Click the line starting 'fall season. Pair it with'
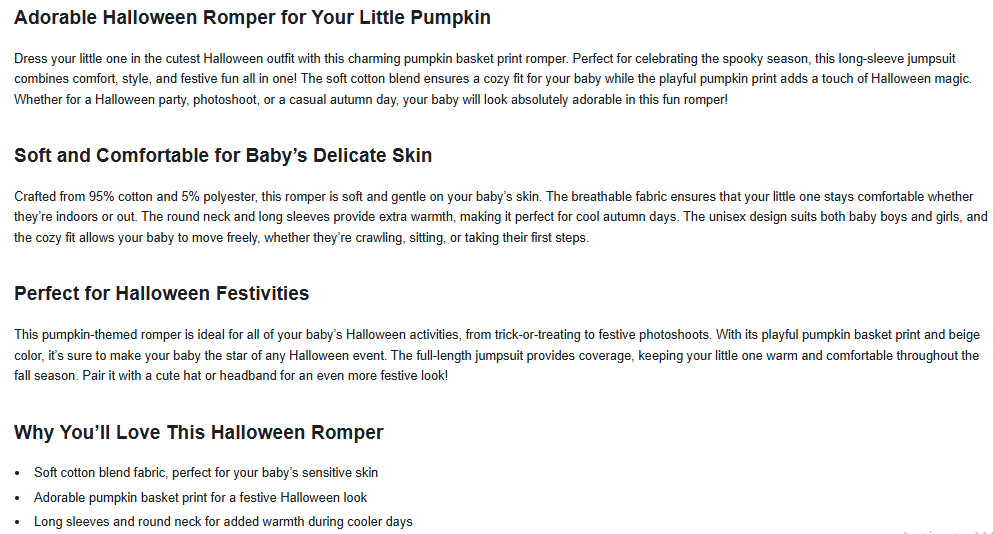The height and width of the screenshot is (534, 993). pyautogui.click(x=230, y=376)
